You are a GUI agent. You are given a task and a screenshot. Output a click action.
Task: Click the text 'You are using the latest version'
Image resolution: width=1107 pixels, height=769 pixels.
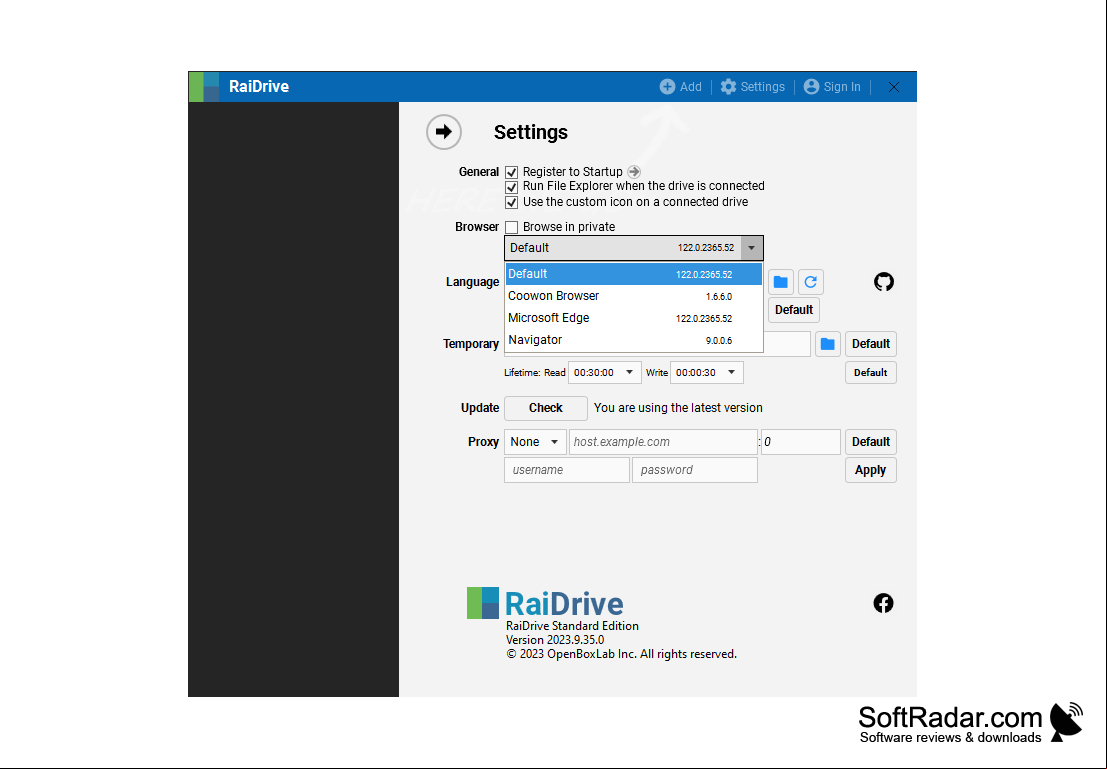coord(678,408)
